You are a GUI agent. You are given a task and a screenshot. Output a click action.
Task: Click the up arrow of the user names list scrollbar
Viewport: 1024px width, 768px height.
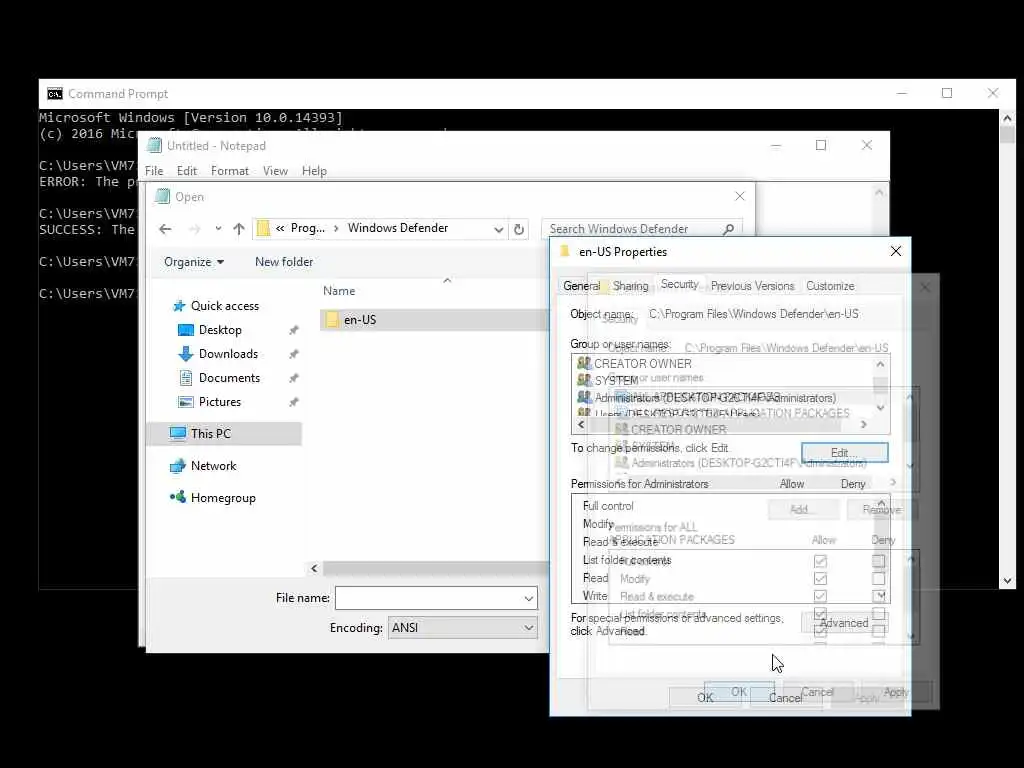click(x=880, y=364)
